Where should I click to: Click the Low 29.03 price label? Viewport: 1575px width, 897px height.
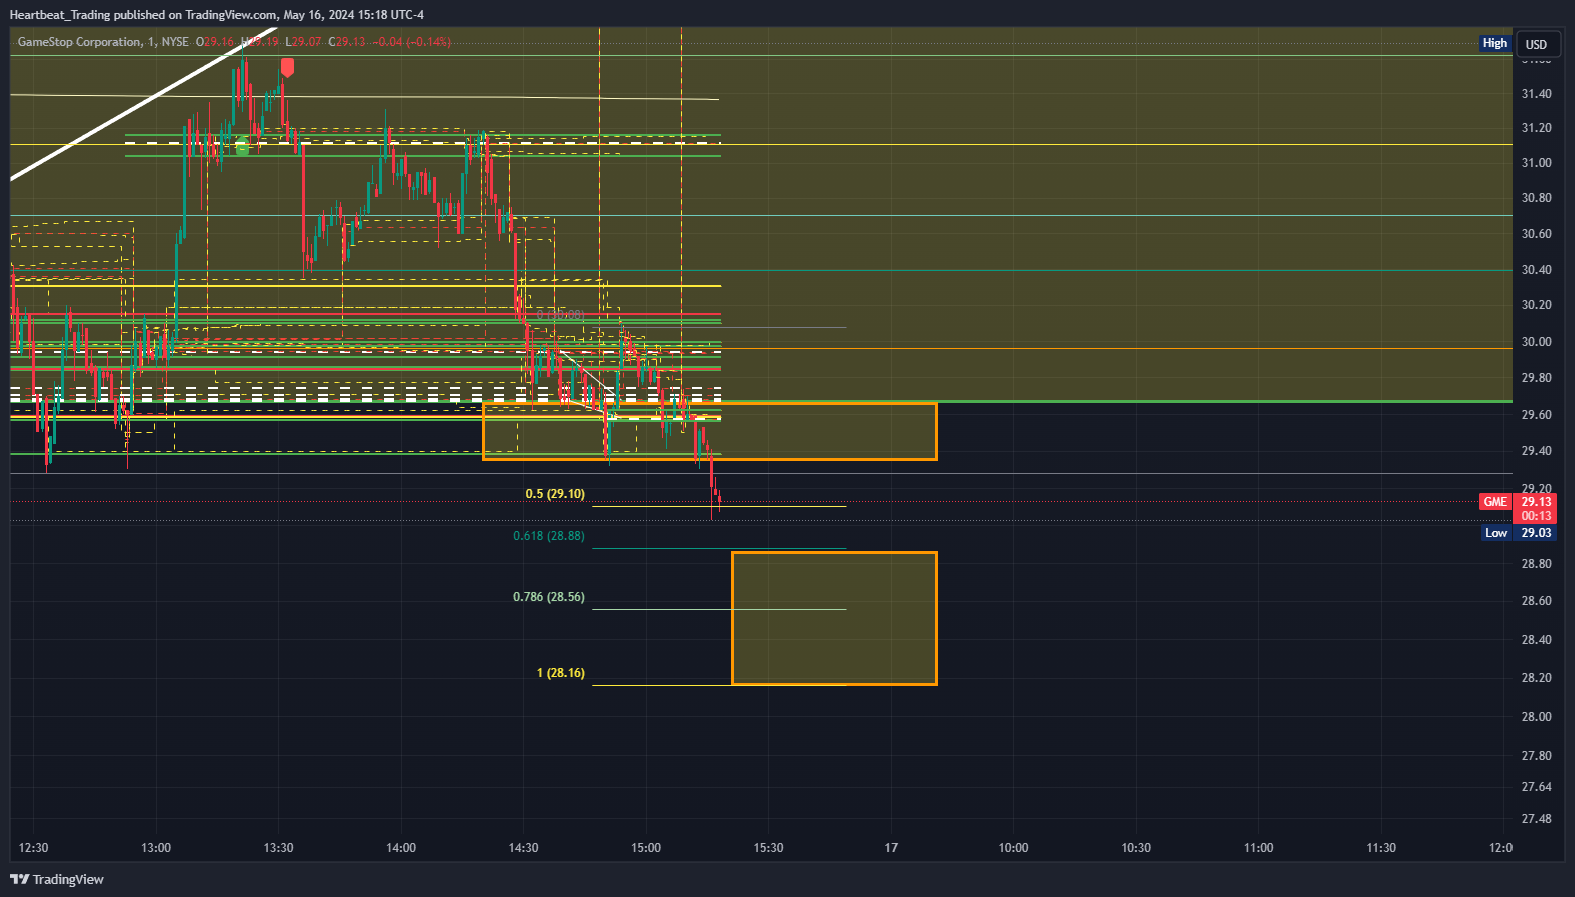pyautogui.click(x=1517, y=533)
